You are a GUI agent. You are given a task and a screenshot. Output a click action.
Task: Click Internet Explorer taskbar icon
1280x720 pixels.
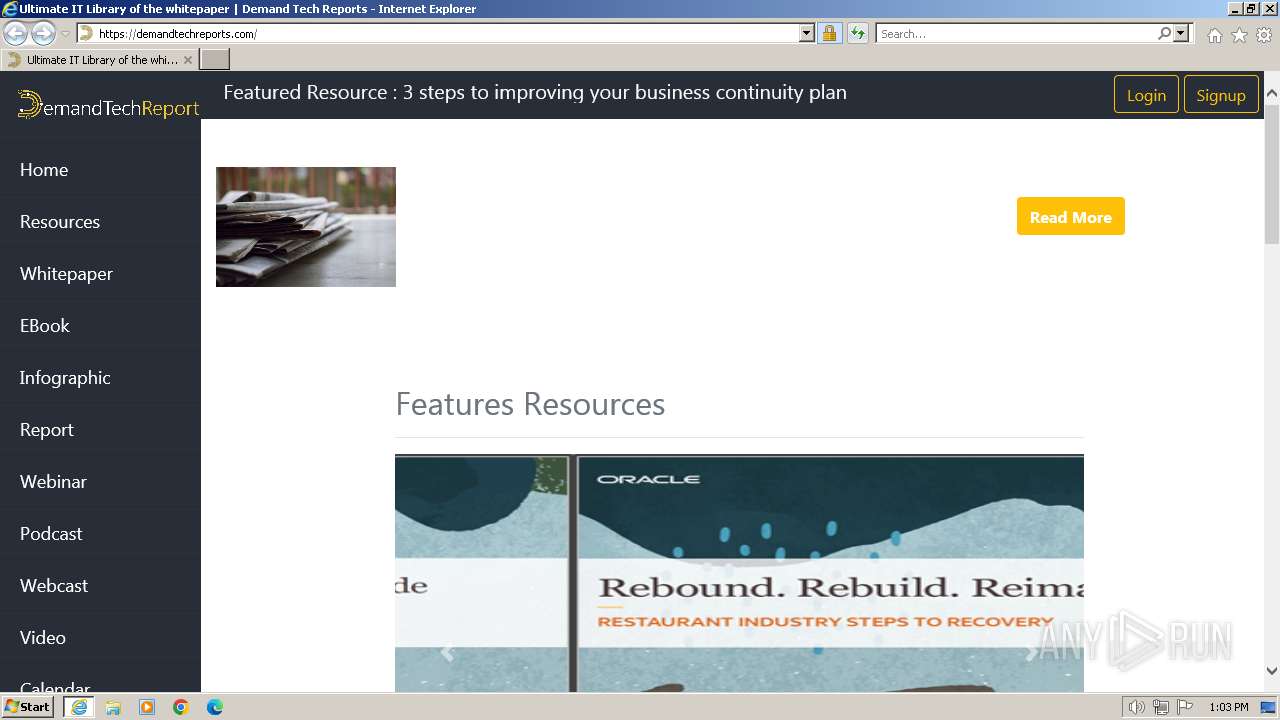point(79,707)
